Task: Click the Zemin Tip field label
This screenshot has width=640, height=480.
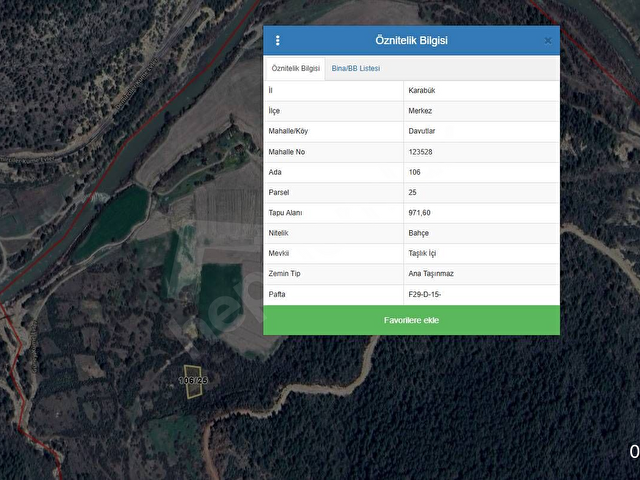Action: (284, 274)
